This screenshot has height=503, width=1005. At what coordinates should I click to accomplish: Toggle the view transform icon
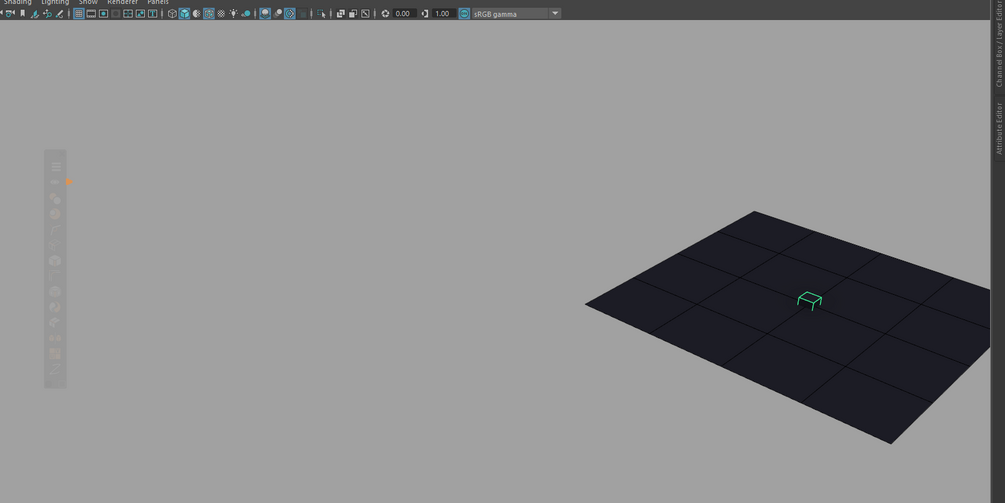pos(464,13)
